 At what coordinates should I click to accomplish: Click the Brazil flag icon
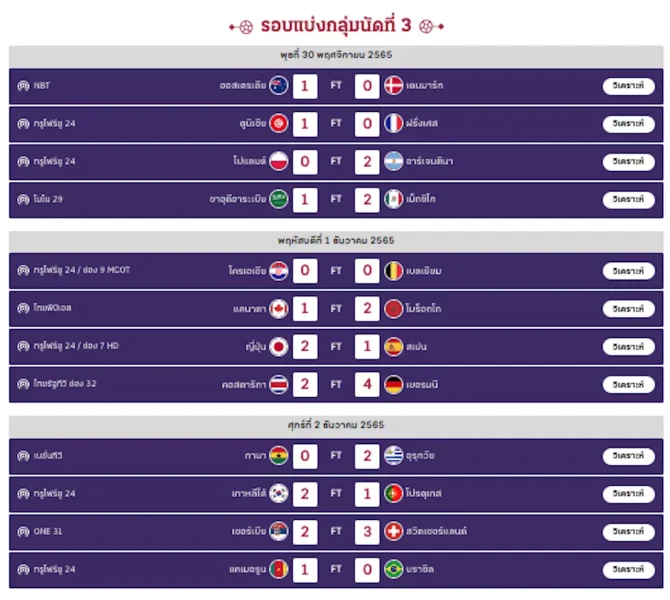(393, 569)
